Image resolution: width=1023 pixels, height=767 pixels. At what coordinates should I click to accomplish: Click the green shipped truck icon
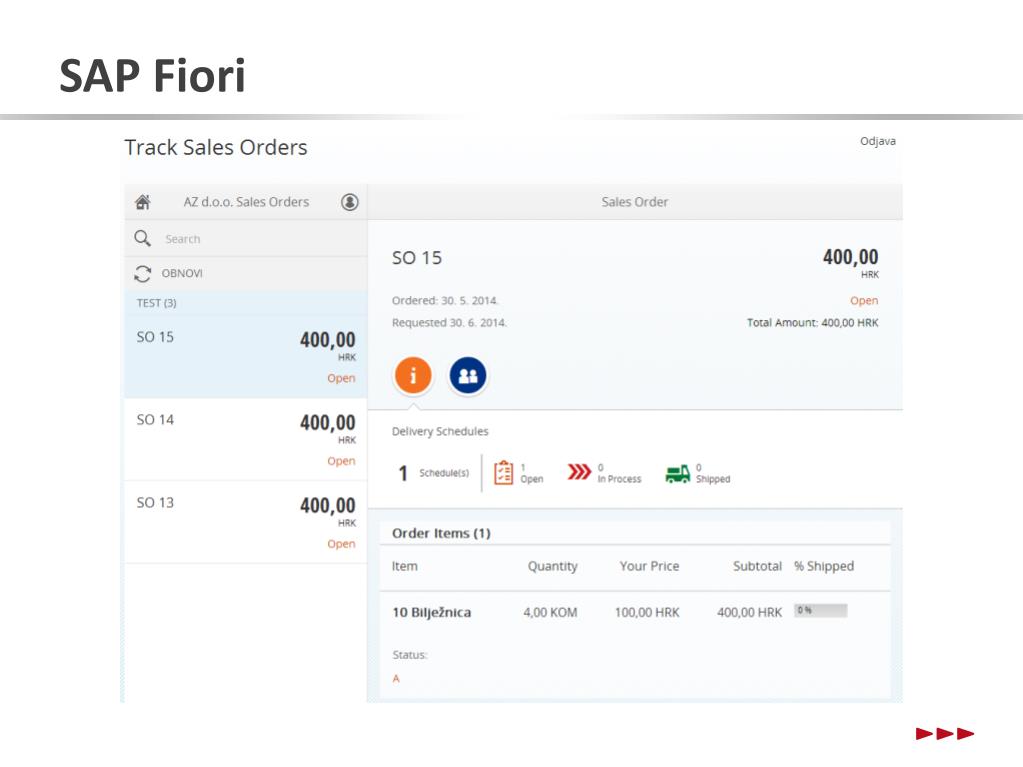678,474
